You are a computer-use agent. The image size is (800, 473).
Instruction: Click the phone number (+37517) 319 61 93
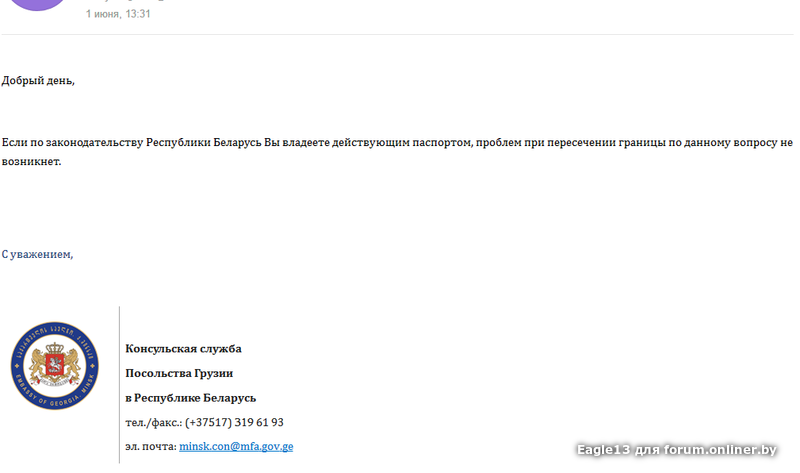pos(234,422)
